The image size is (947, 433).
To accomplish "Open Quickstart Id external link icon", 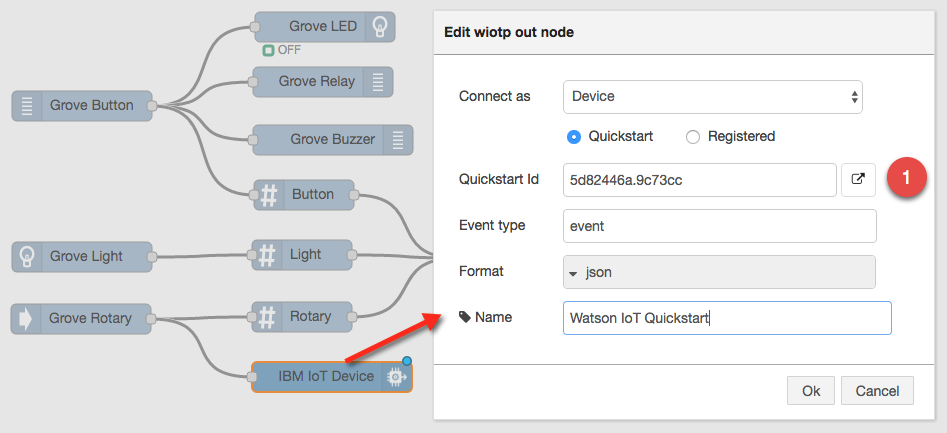I will tap(858, 180).
